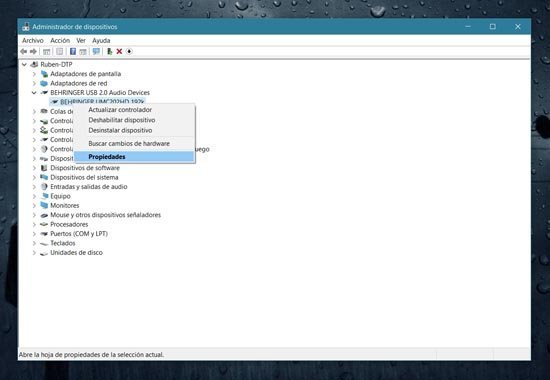This screenshot has height=380, width=550.
Task: Choose Deshabilitar dispositivo from the context menu
Action: 134,120
